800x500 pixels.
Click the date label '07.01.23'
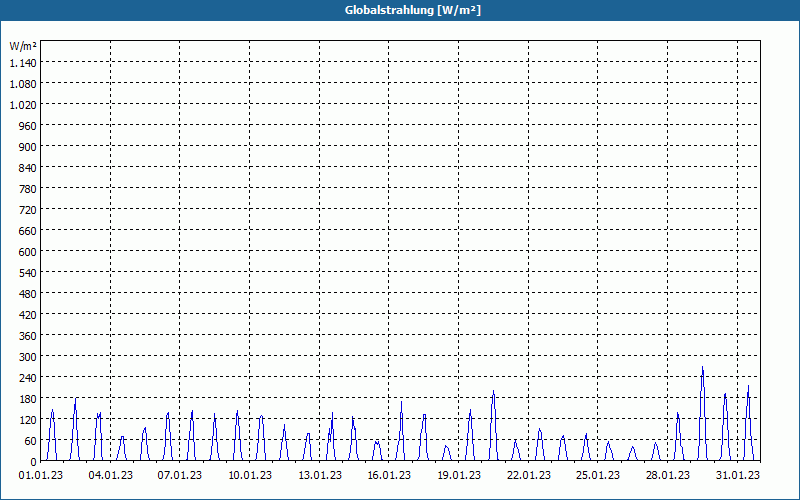coord(180,476)
